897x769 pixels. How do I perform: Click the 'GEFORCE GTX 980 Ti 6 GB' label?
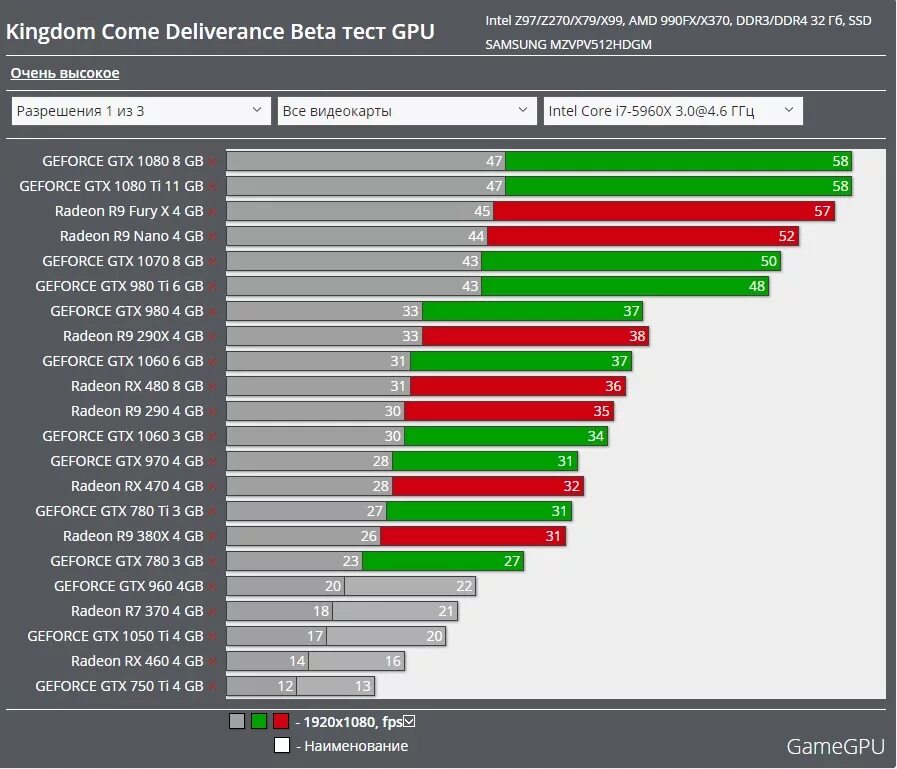coord(120,287)
